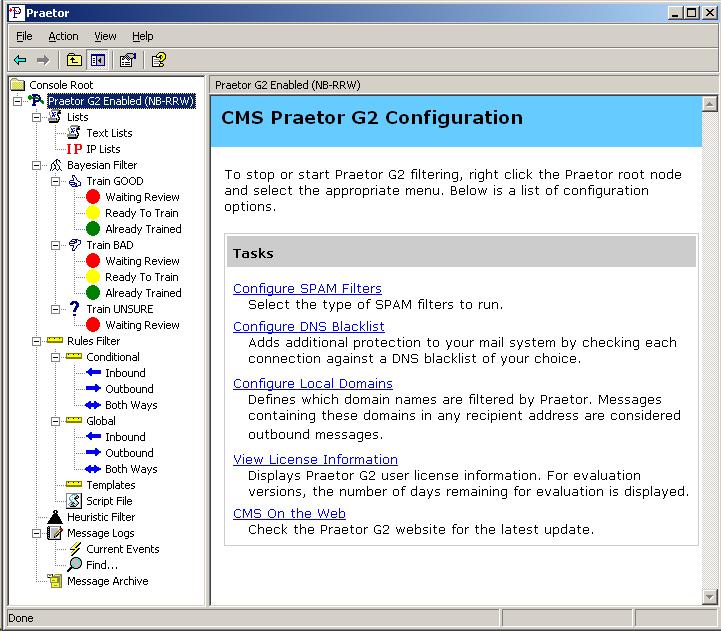The height and width of the screenshot is (631, 721).
Task: Open Configure Local Domains link
Action: pyautogui.click(x=313, y=383)
